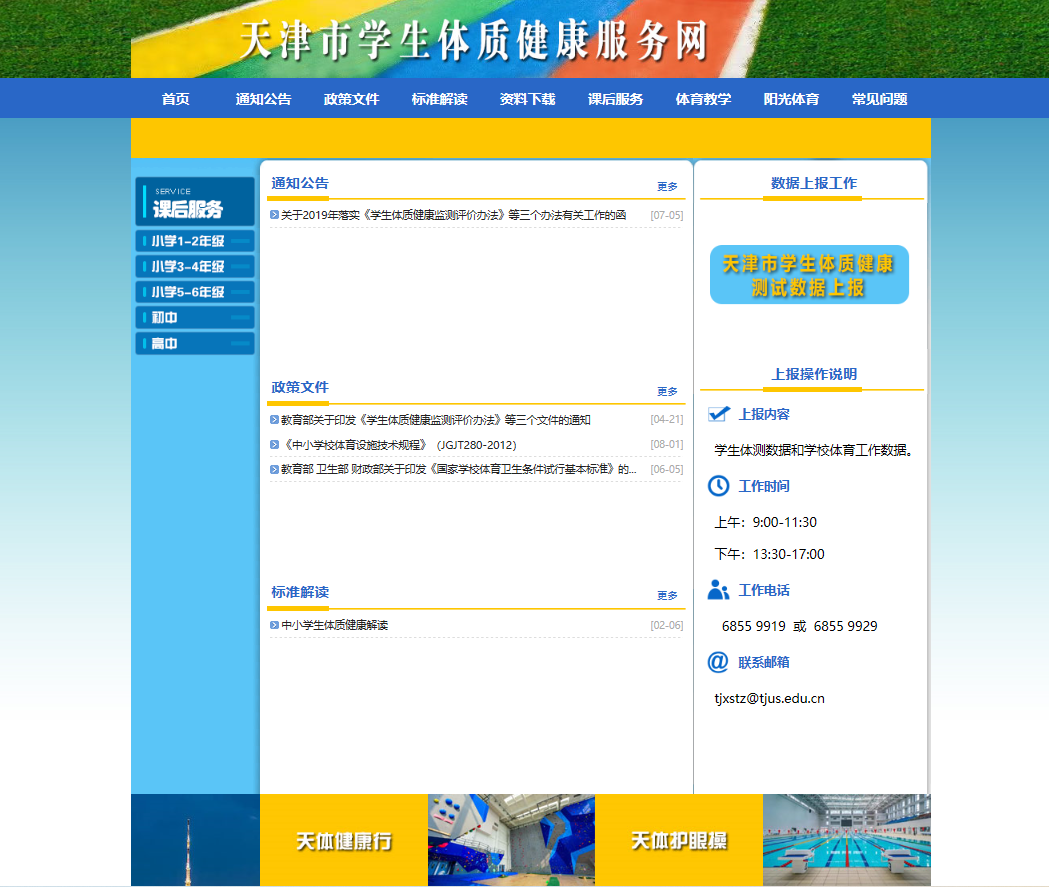This screenshot has height=887, width=1049.
Task: Click the people icon beside 工作电话
Action: tap(718, 590)
